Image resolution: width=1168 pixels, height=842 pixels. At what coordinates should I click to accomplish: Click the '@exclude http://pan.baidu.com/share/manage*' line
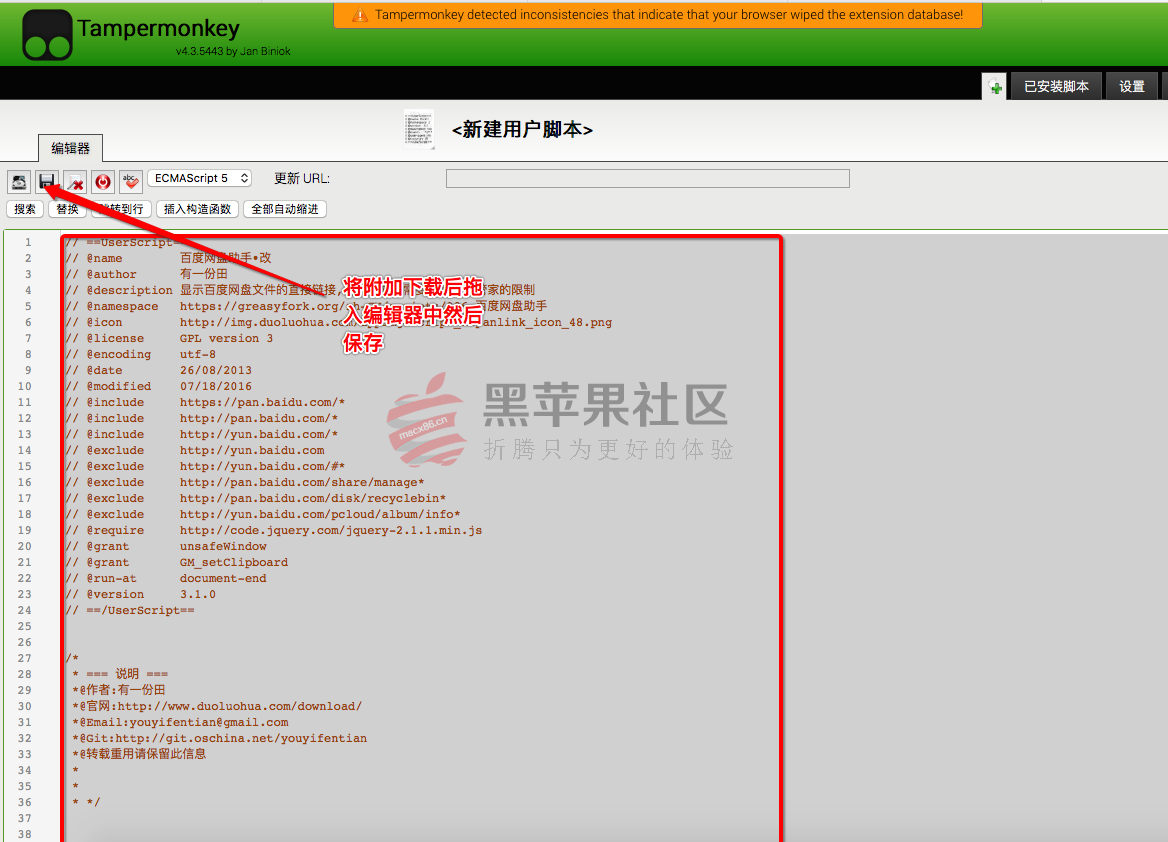pos(244,483)
